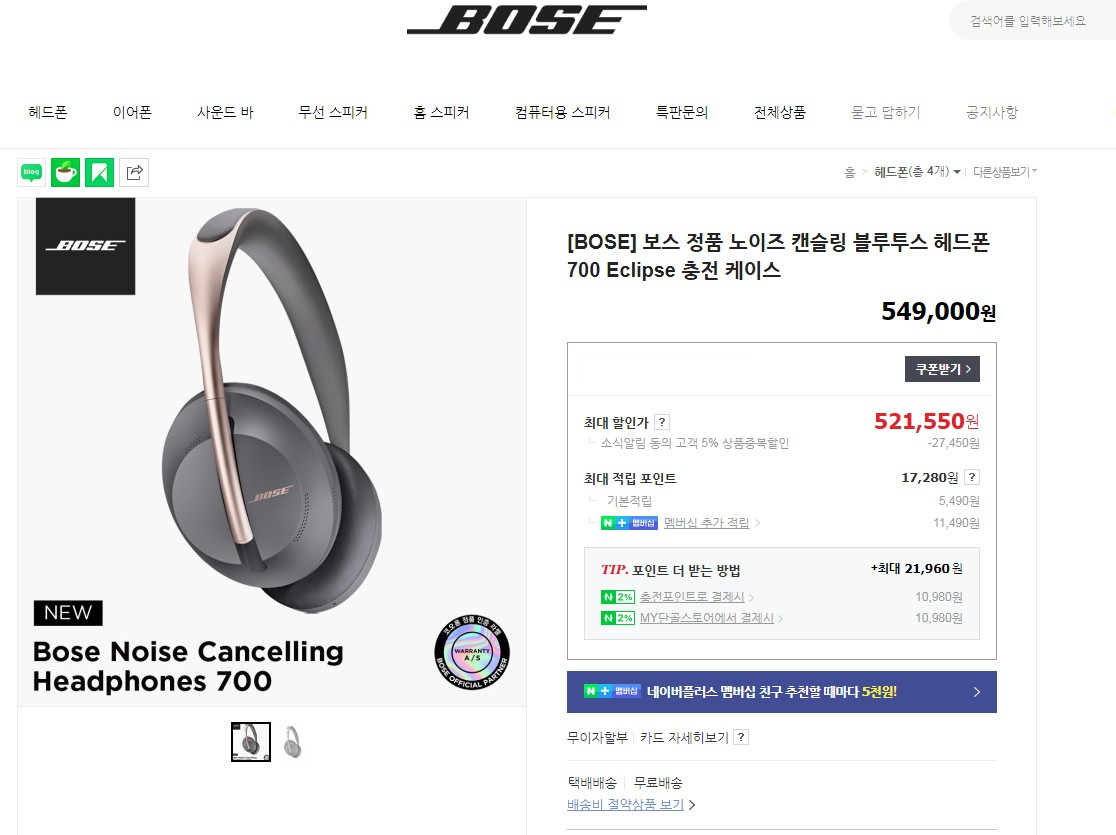Open the 사운드 바 menu

pos(225,113)
